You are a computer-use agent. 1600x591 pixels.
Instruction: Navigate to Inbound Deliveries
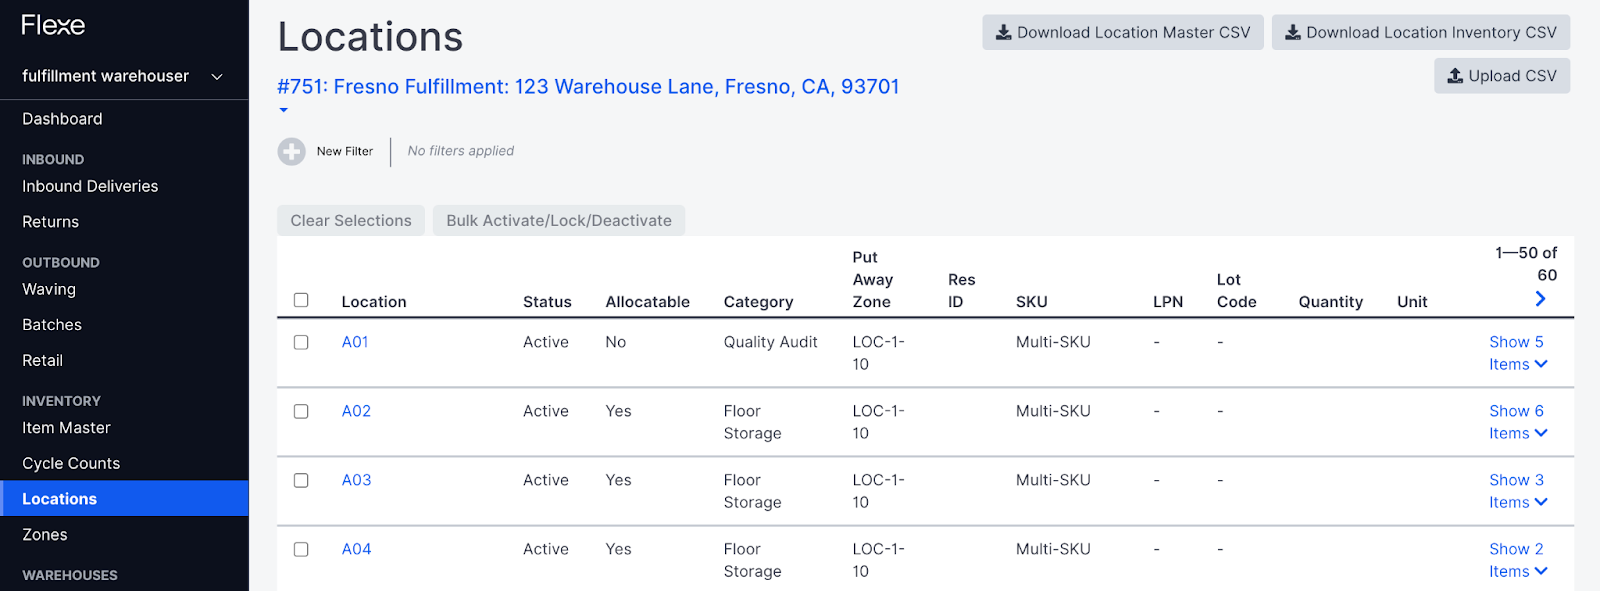click(90, 186)
